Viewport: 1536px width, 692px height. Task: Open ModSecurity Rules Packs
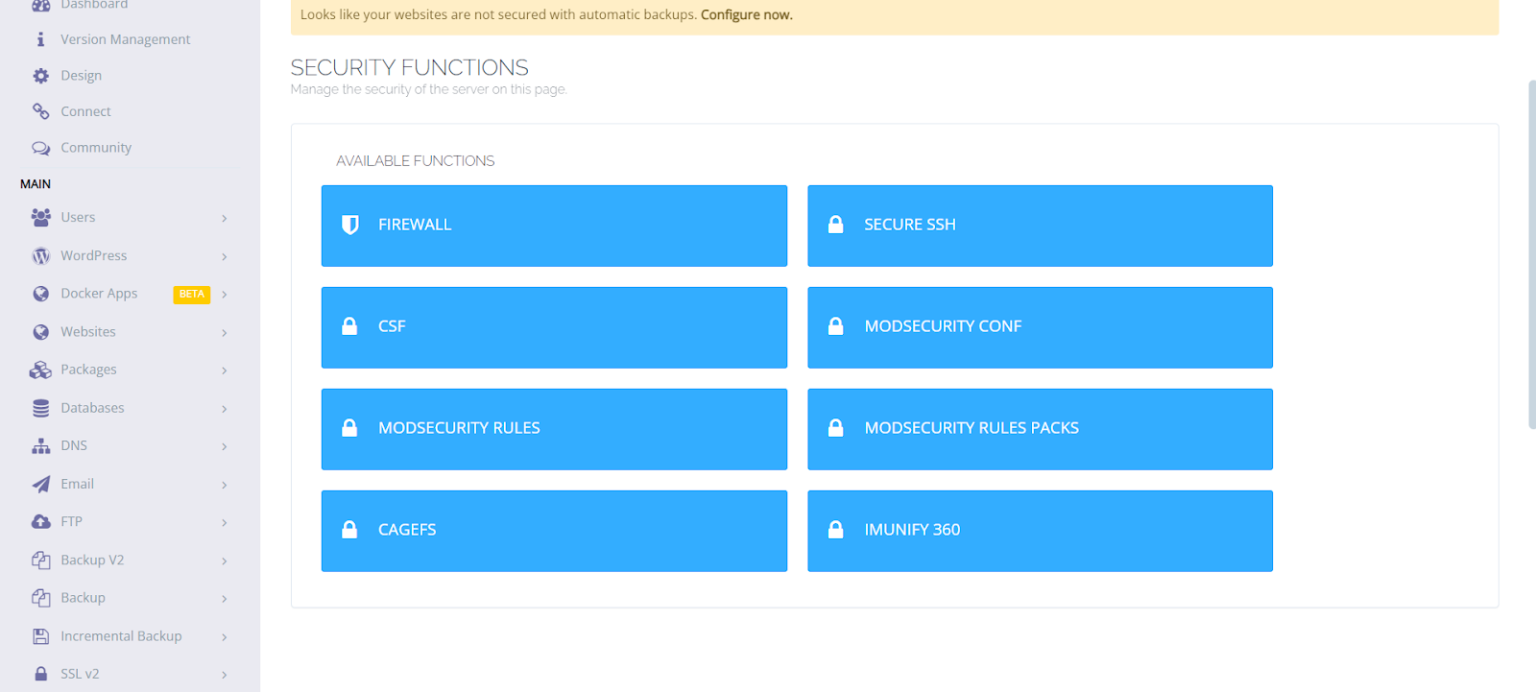1039,429
